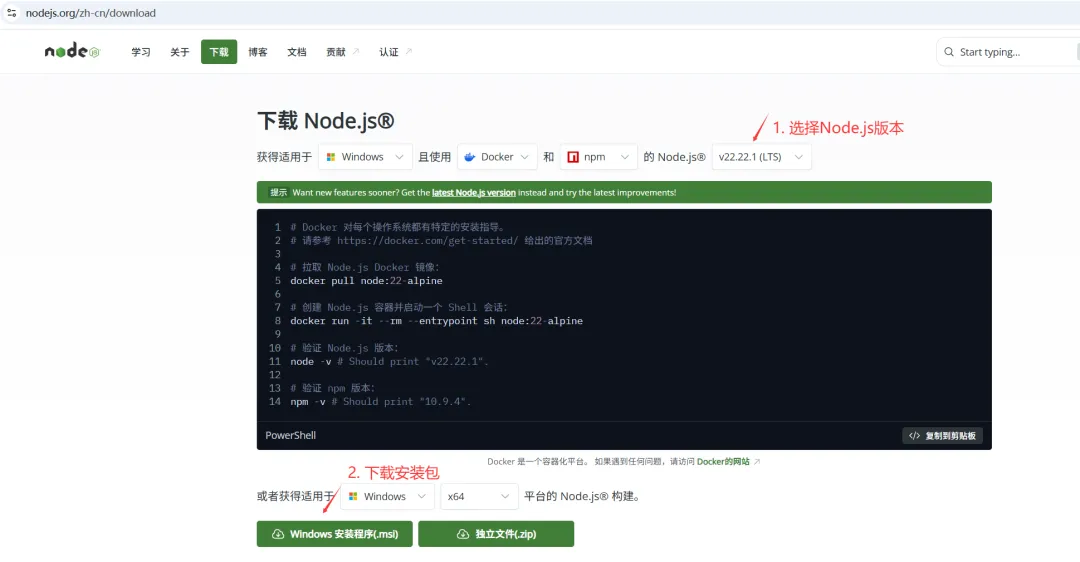The width and height of the screenshot is (1080, 562).
Task: Open the 文档 menu item
Action: click(297, 52)
